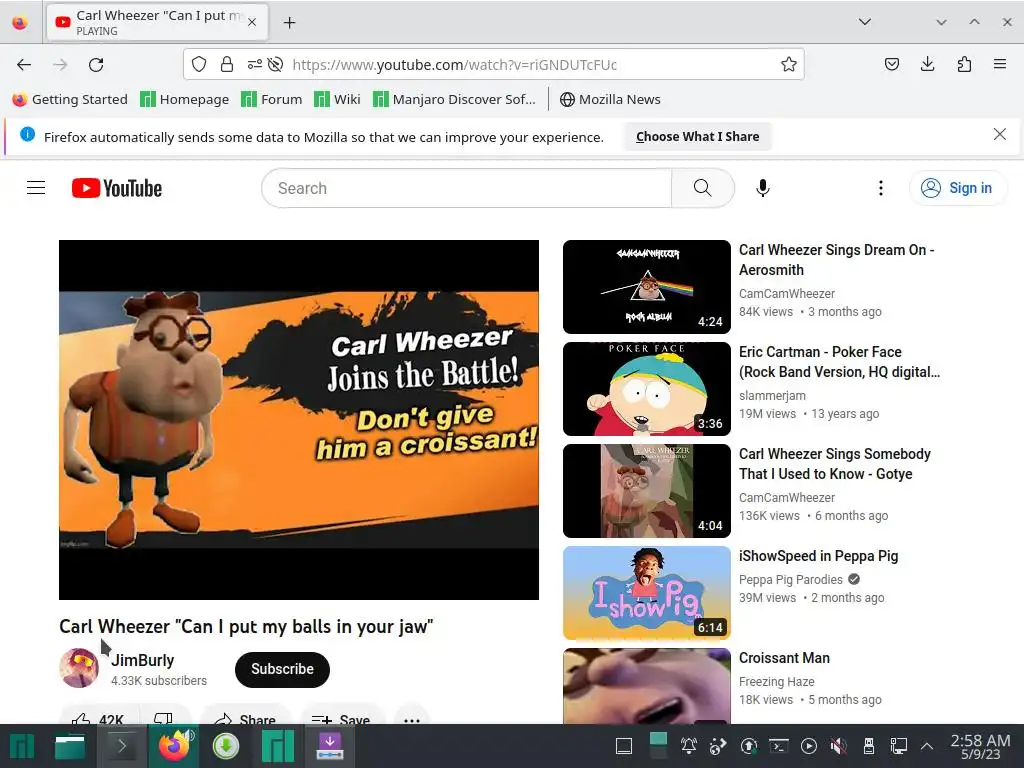
Task: Click the autoplay blocked icon in address bar
Action: [276, 64]
